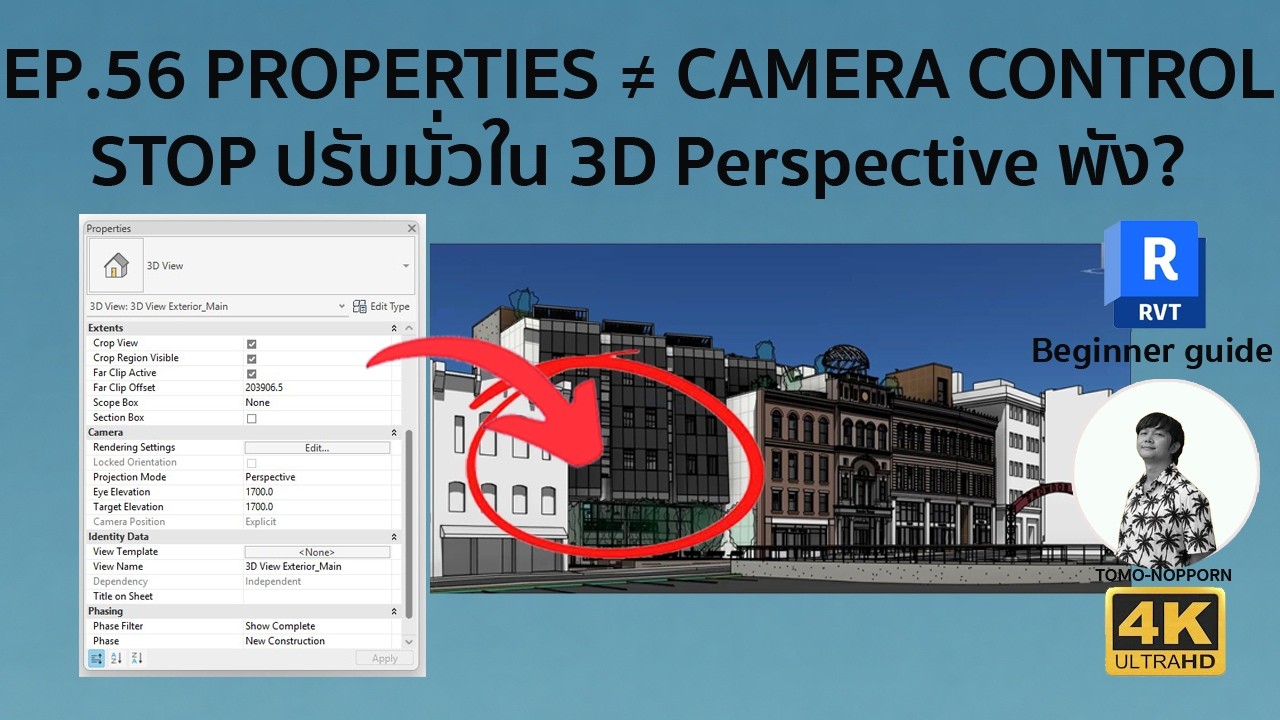The image size is (1280, 720).
Task: Toggle the Crop Region Visible checkbox
Action: point(251,358)
